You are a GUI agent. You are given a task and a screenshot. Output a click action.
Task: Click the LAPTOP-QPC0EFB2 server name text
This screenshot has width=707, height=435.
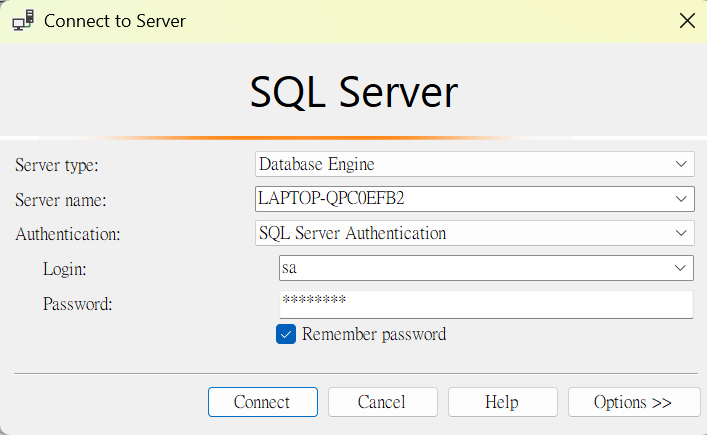click(x=331, y=199)
